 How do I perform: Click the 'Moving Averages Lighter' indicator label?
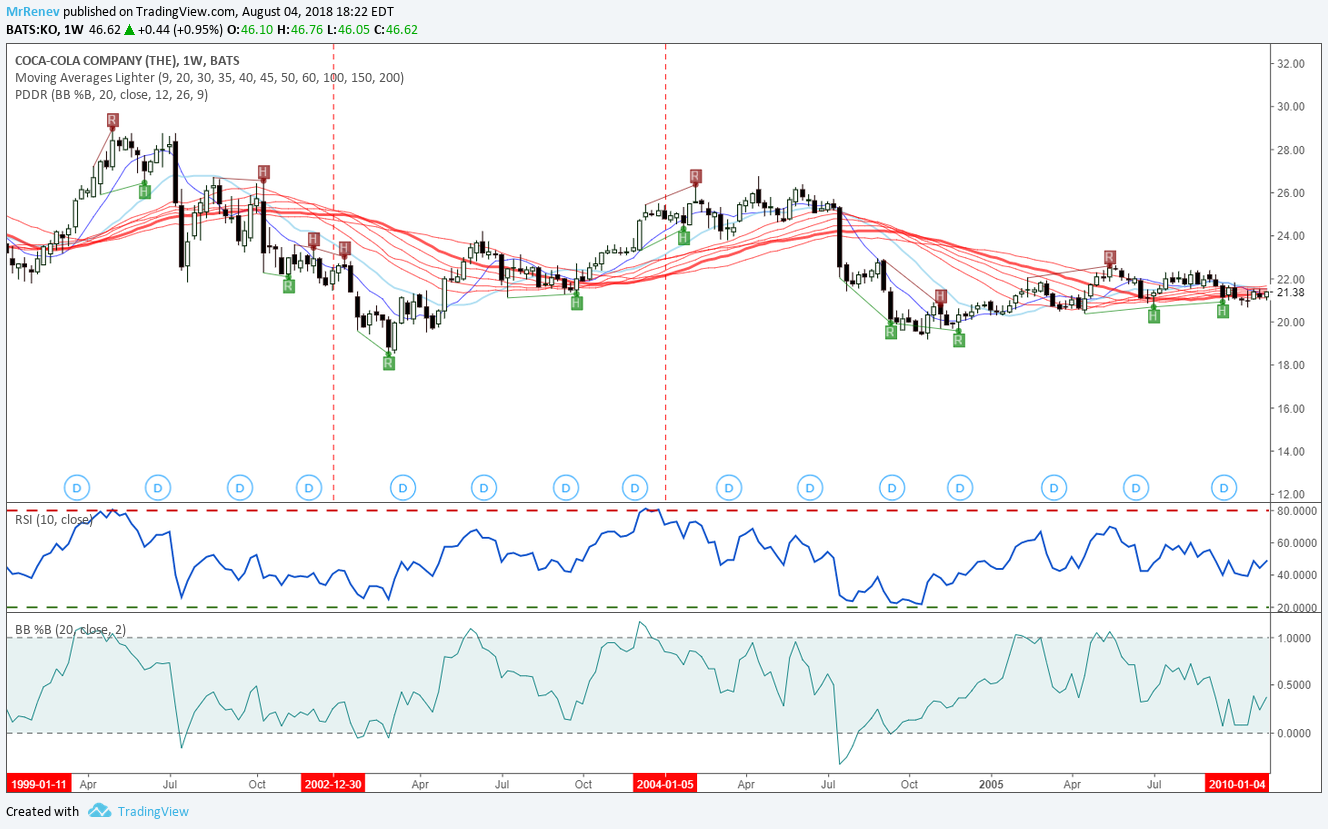209,77
